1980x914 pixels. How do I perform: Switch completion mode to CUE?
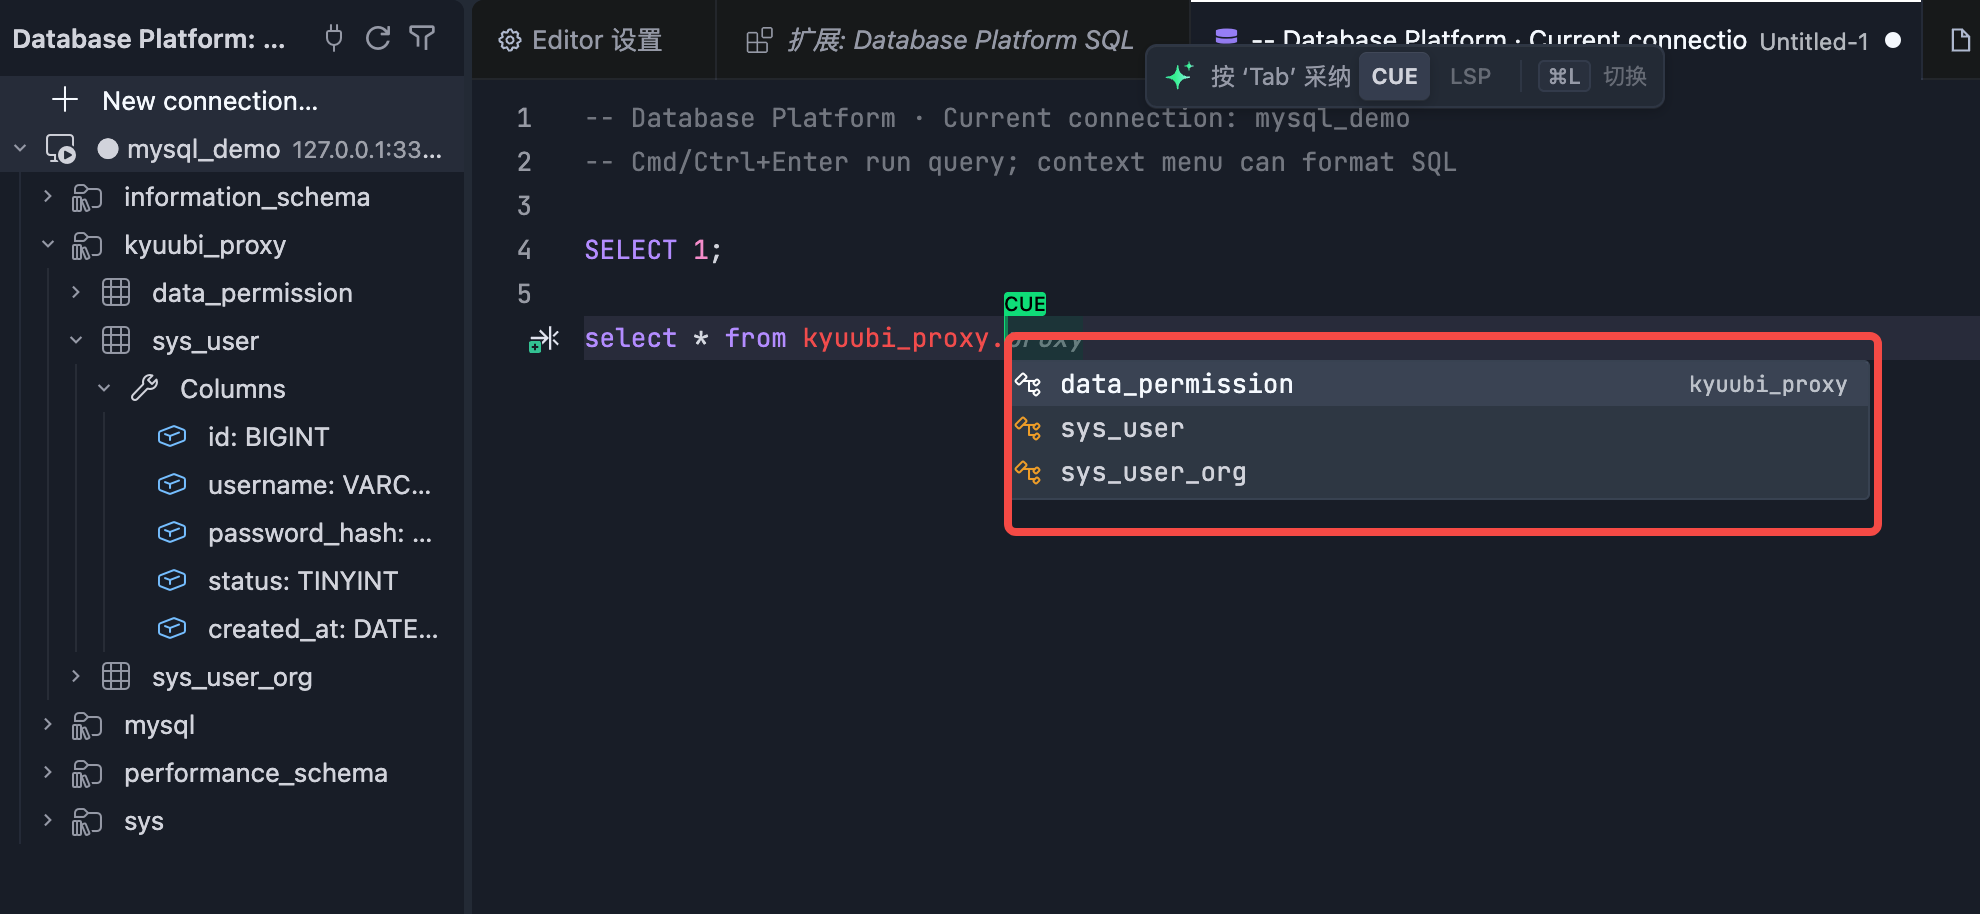(1394, 76)
